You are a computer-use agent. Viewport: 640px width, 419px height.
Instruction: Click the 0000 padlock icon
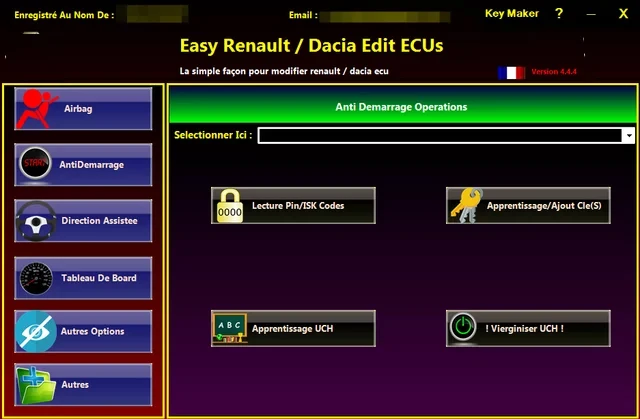click(229, 206)
